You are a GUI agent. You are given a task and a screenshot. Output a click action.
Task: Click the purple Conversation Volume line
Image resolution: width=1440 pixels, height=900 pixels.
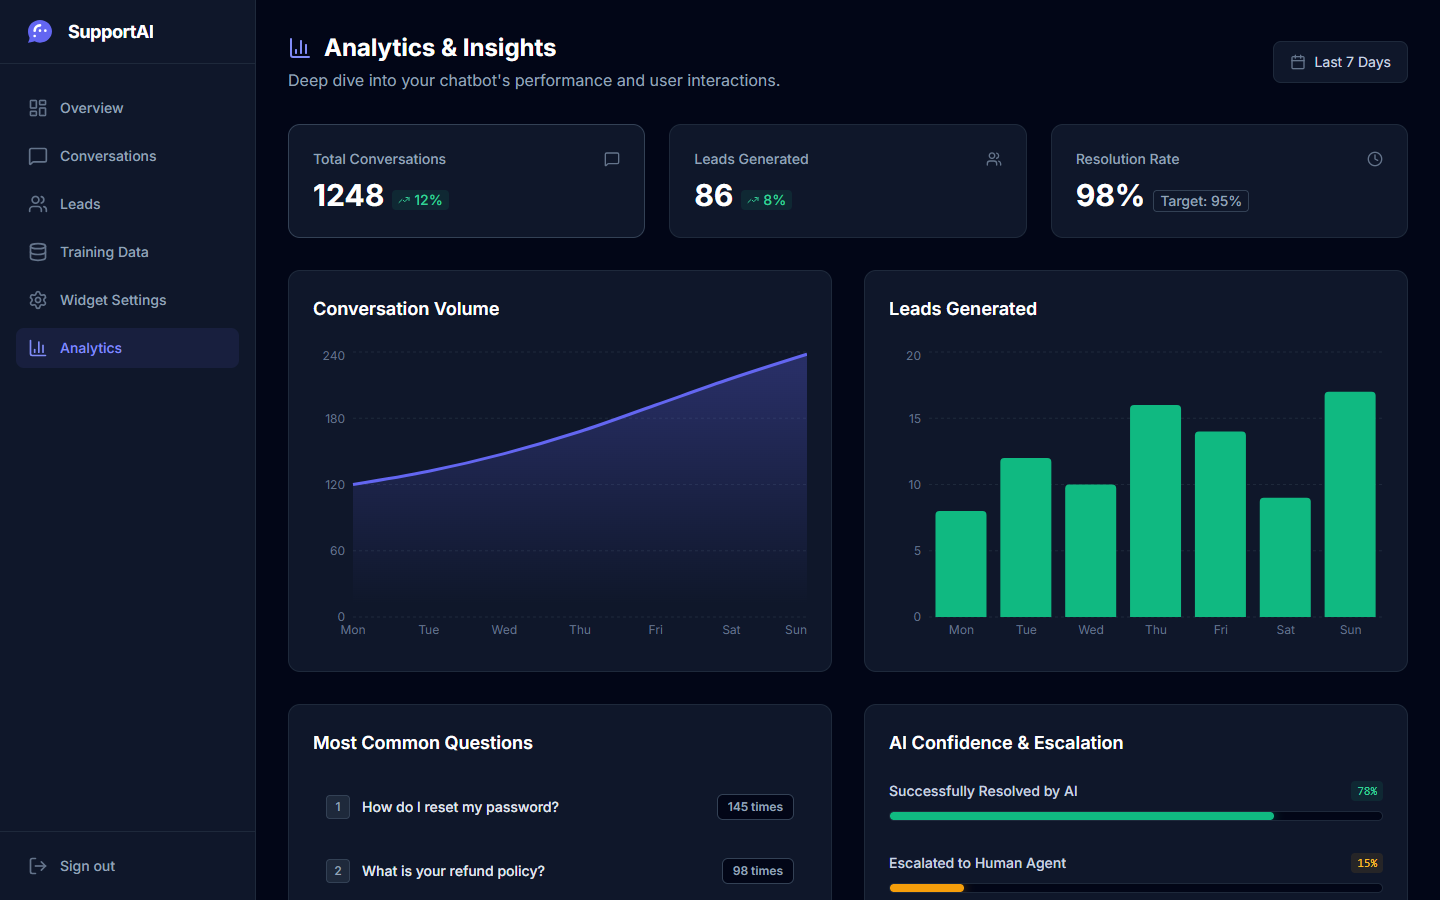[x=580, y=432]
